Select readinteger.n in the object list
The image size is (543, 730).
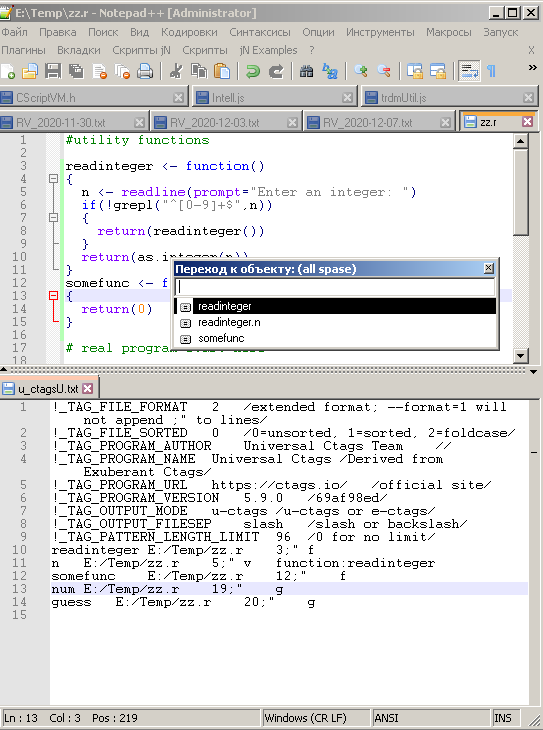(x=335, y=322)
